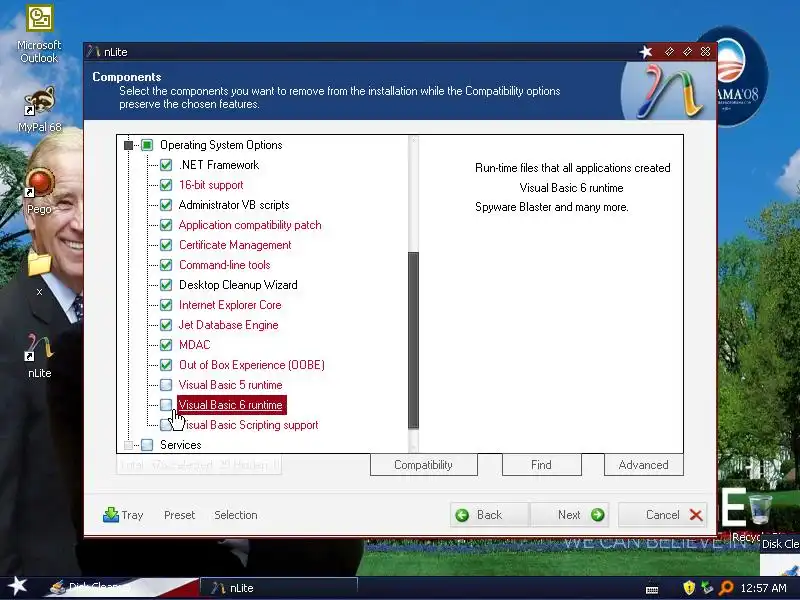Go Back to the previous page
Screen dimensions: 800x600
tap(490, 515)
